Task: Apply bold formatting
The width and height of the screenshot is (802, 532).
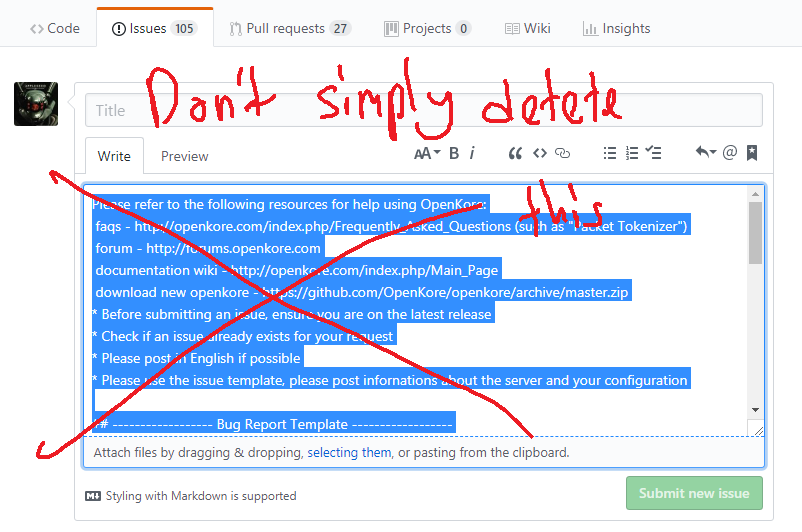Action: (x=454, y=153)
